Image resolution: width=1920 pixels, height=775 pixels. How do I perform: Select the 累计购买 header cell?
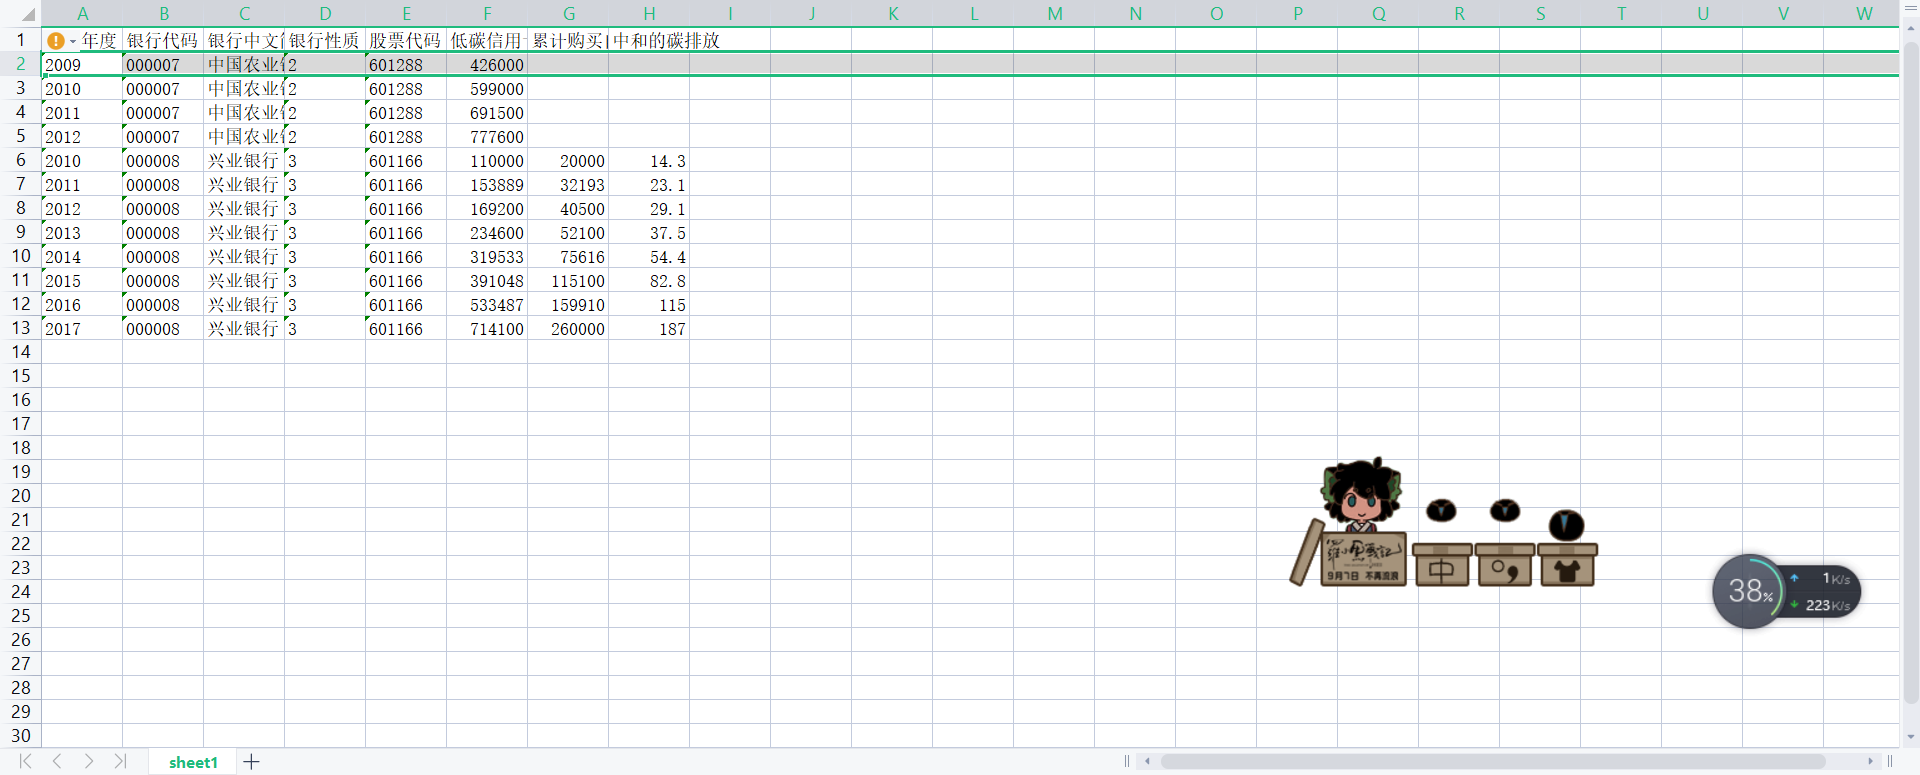[x=568, y=40]
